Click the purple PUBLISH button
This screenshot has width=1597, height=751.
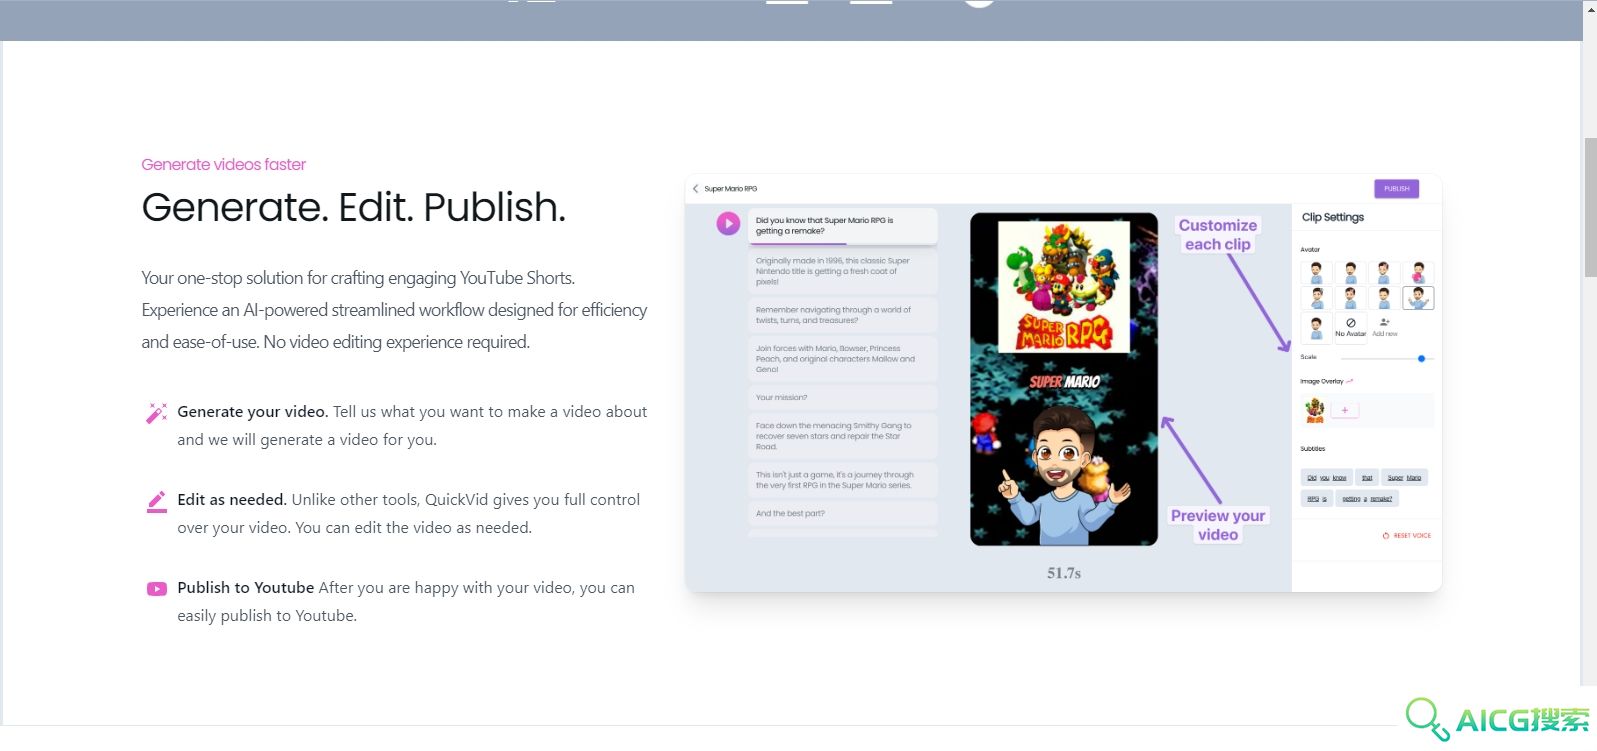click(x=1397, y=188)
